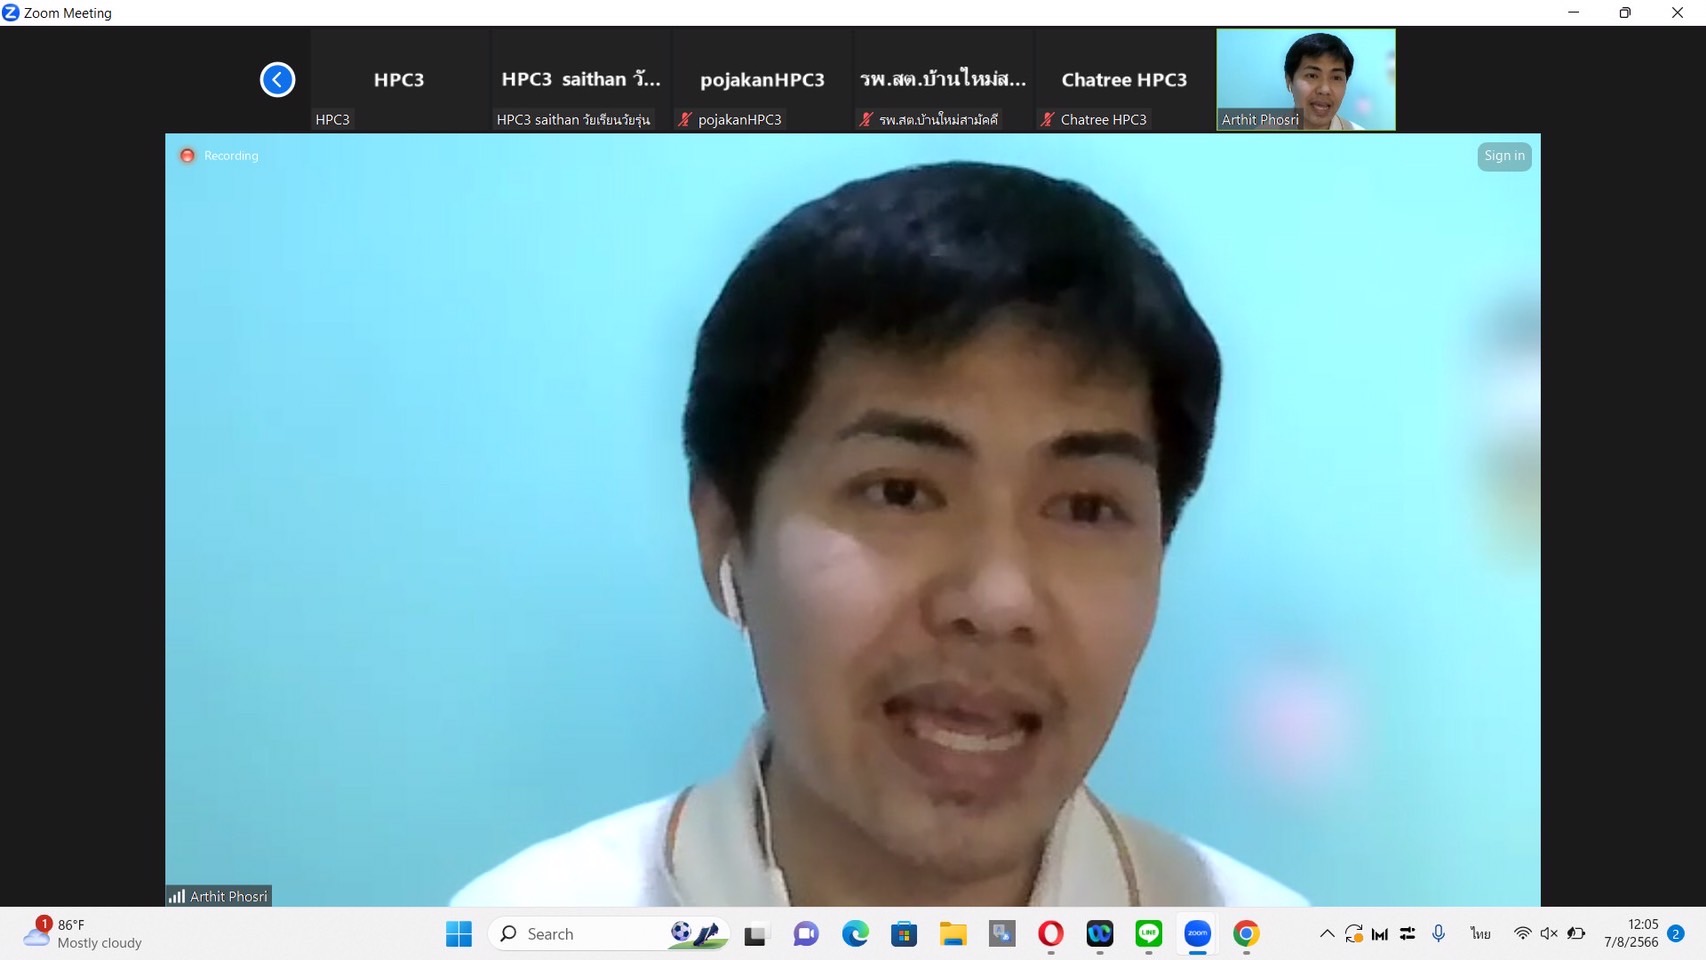Screen dimensions: 1706x960
Task: Click the Arthit Phosri name label on video
Action: click(x=229, y=896)
